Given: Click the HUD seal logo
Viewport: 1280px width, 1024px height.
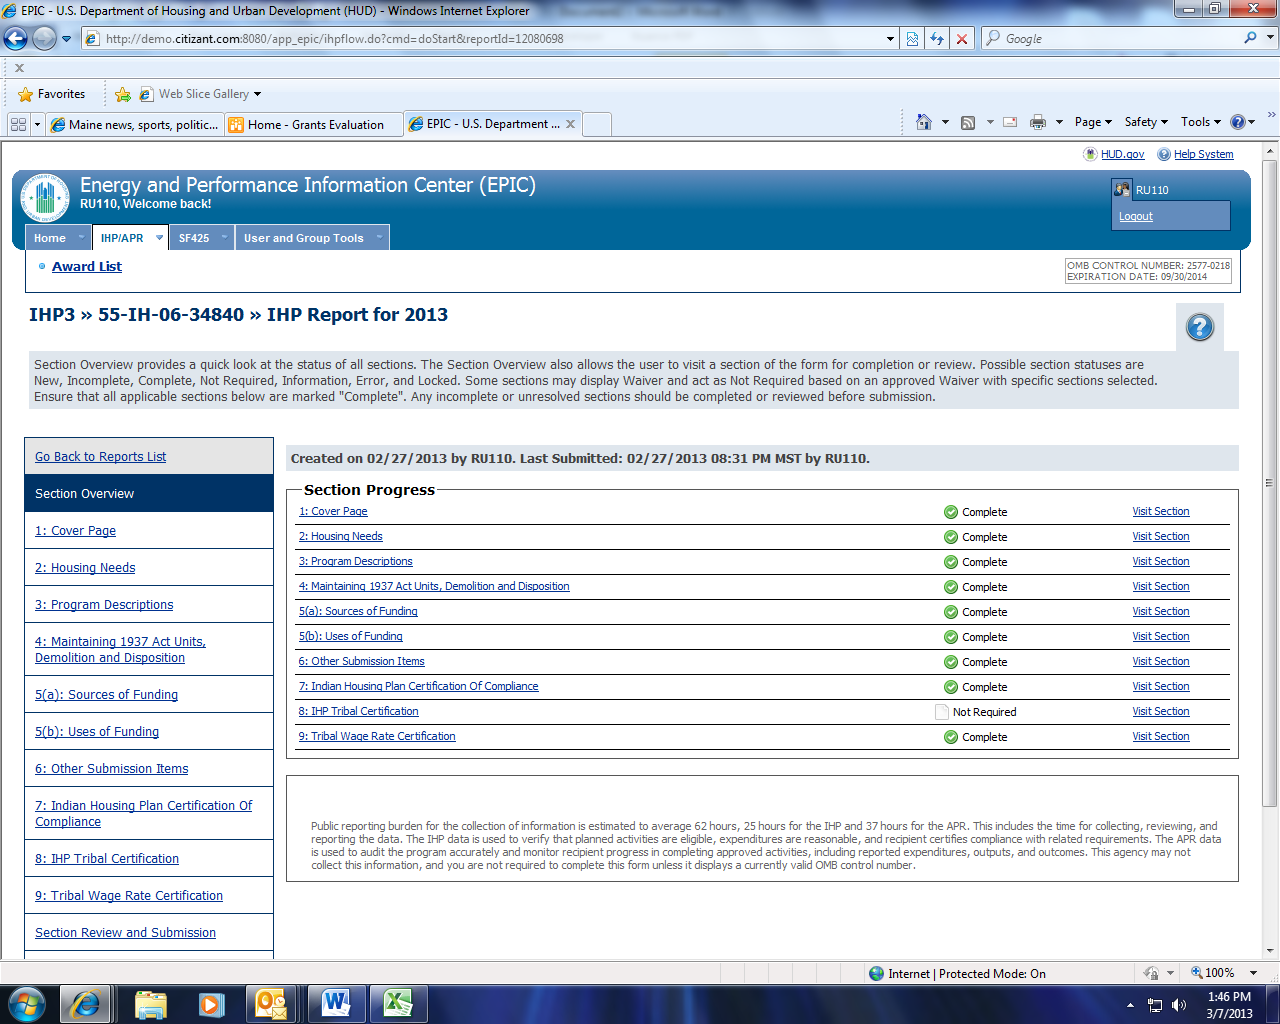Looking at the screenshot, I should click(x=45, y=197).
